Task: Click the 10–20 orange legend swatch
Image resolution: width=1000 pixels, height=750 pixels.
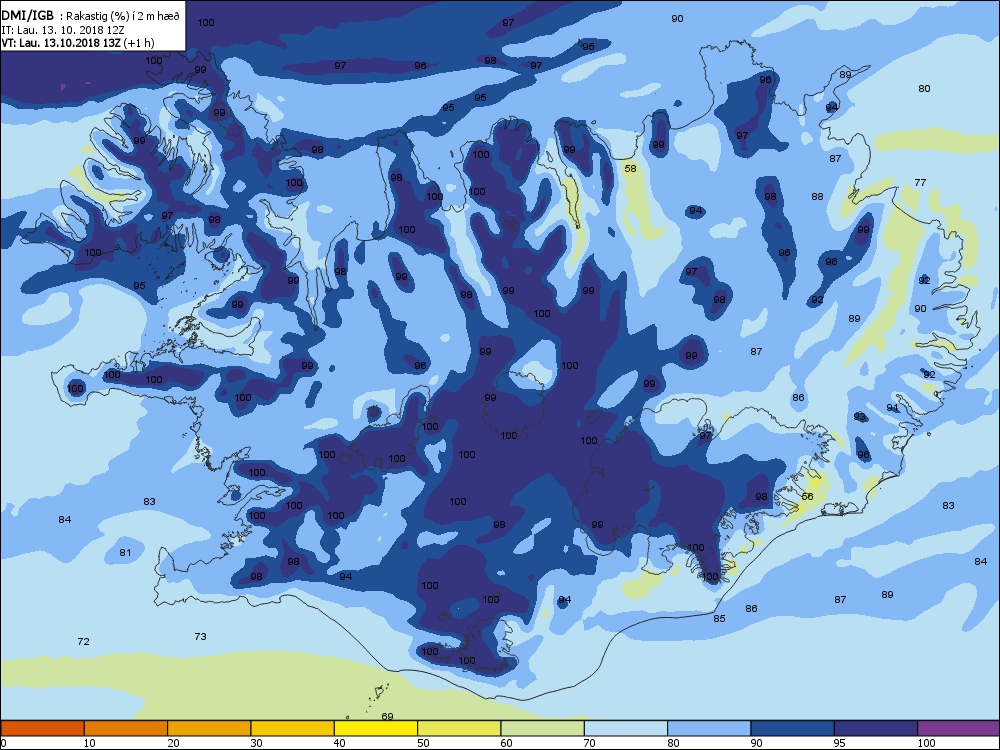Action: point(126,728)
